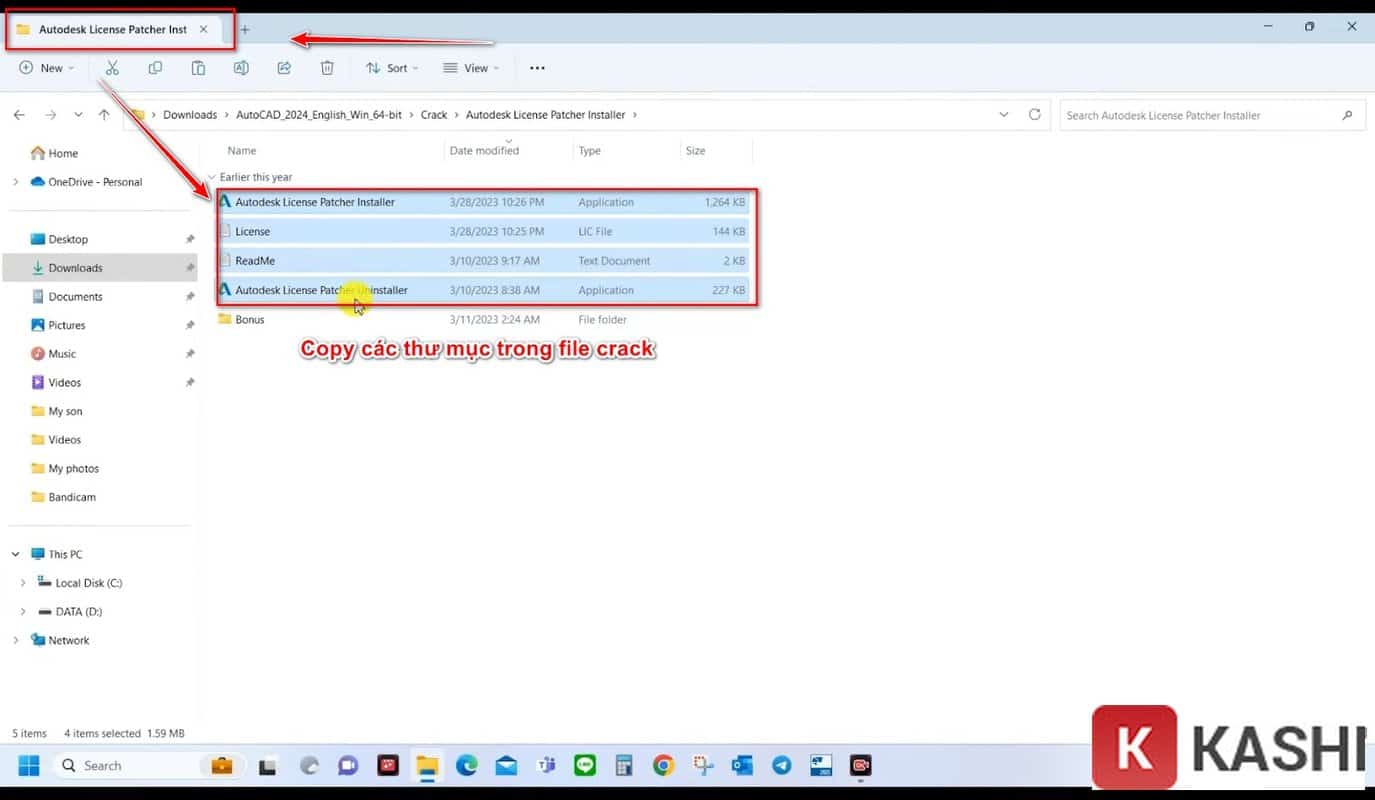Open the View dropdown menu
This screenshot has height=800, width=1375.
470,67
